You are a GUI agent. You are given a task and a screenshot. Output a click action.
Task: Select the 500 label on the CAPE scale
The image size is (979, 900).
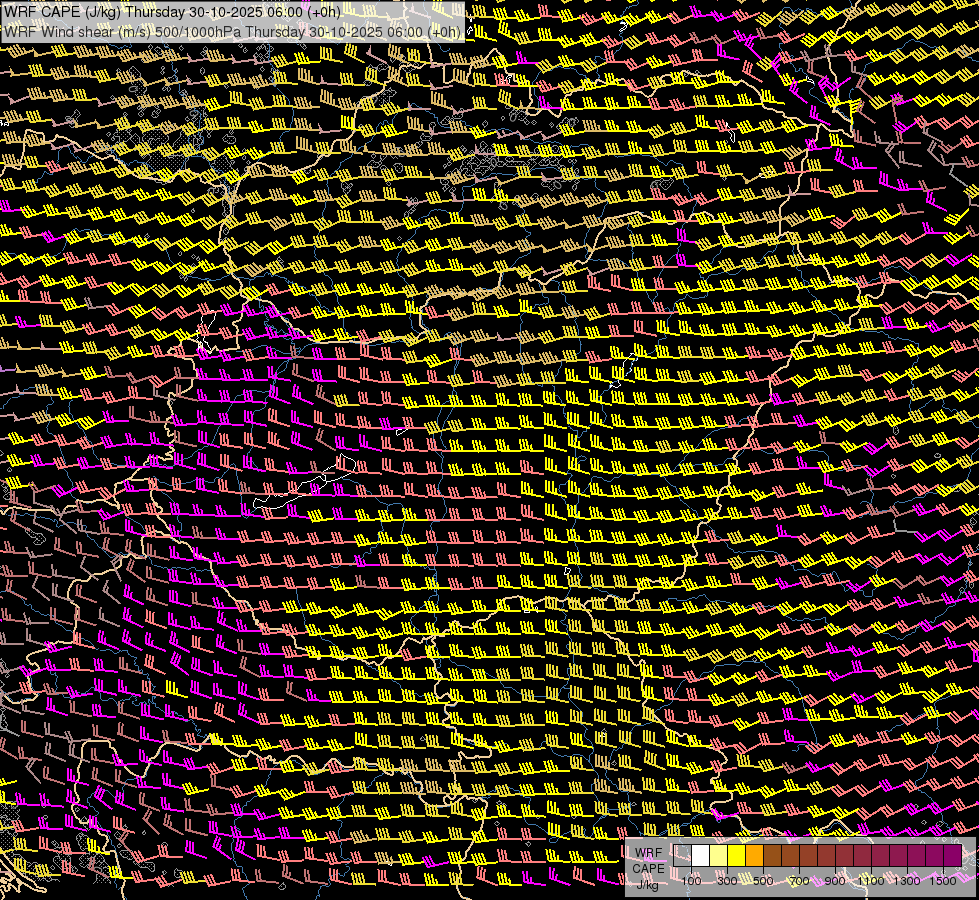click(x=763, y=881)
